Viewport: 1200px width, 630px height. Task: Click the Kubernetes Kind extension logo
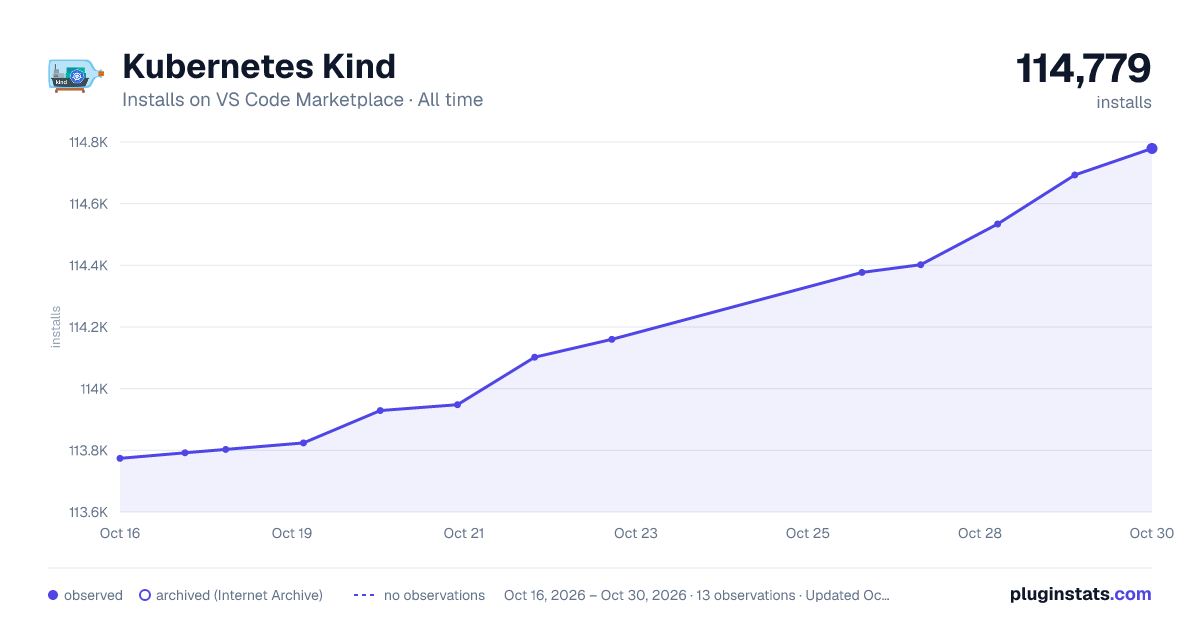pyautogui.click(x=76, y=76)
